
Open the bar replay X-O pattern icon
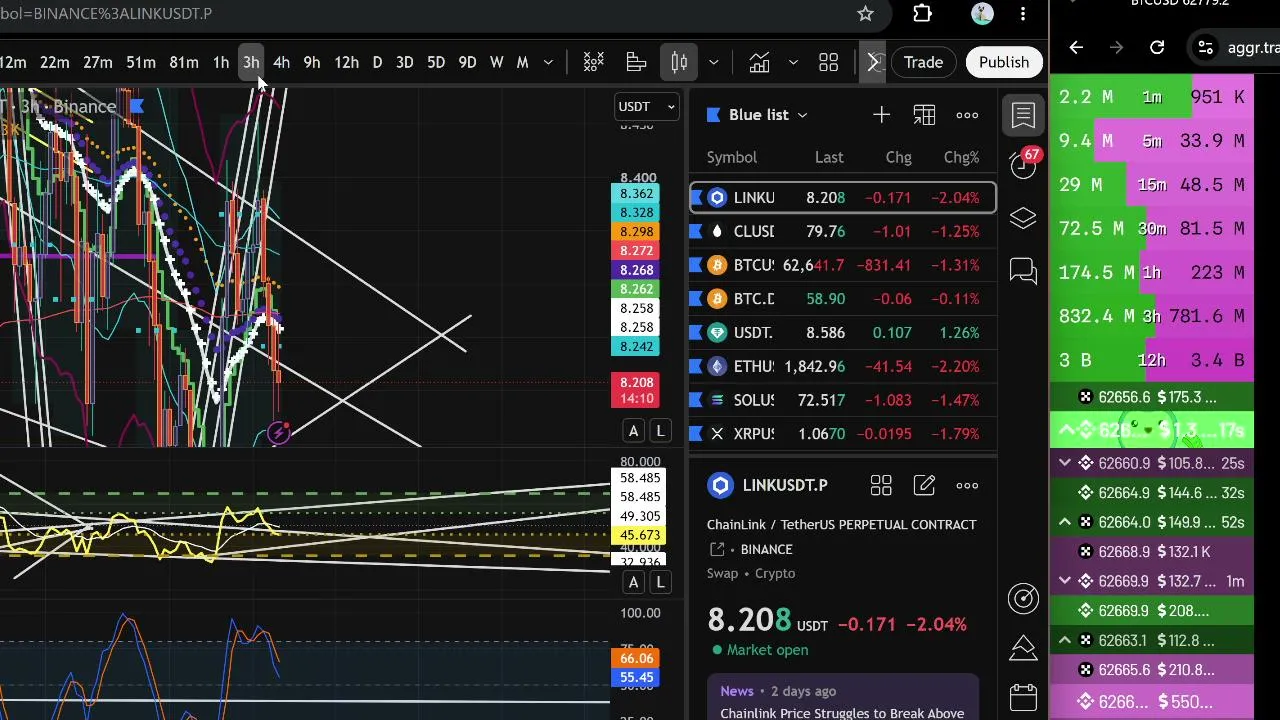(594, 63)
